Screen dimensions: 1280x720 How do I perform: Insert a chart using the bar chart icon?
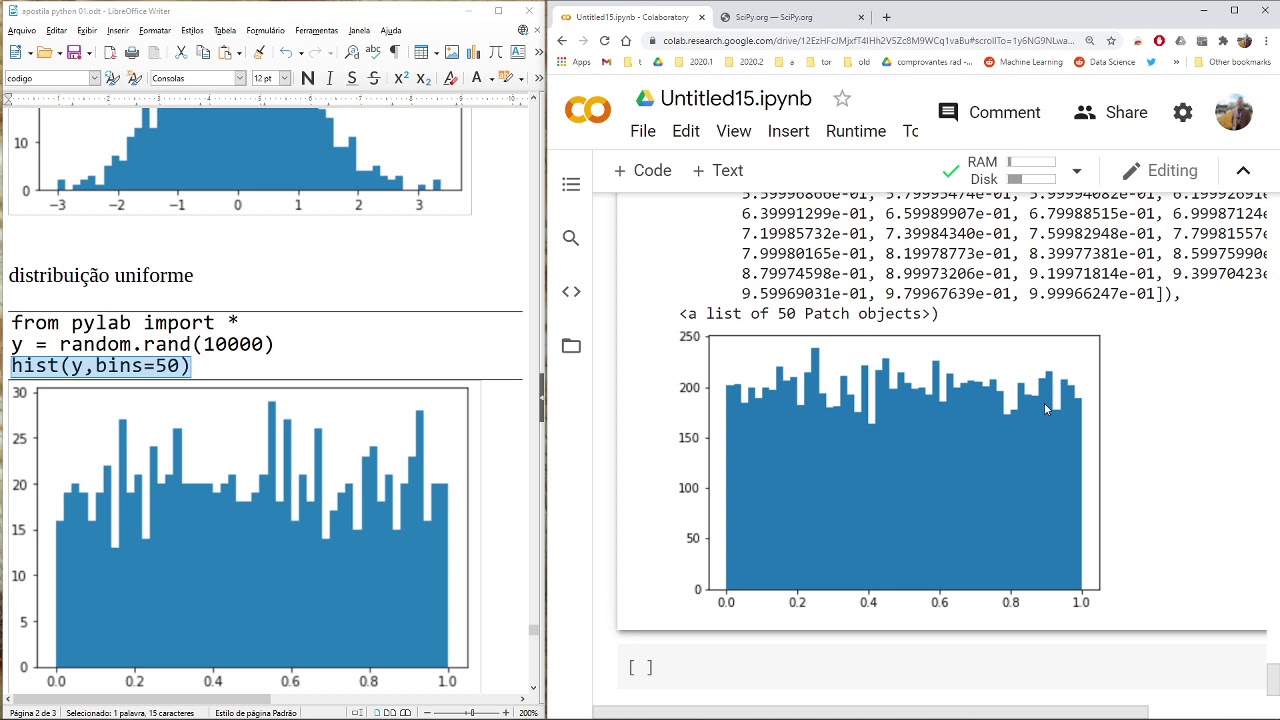(473, 52)
